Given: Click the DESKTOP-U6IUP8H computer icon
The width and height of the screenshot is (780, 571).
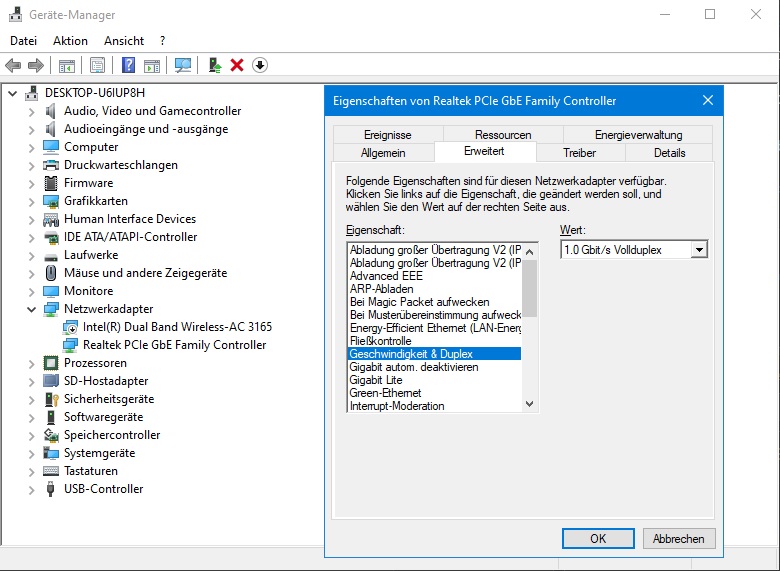Looking at the screenshot, I should [32, 93].
